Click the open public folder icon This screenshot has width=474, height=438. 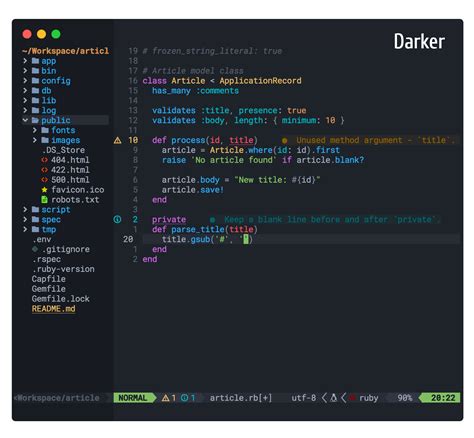click(35, 120)
